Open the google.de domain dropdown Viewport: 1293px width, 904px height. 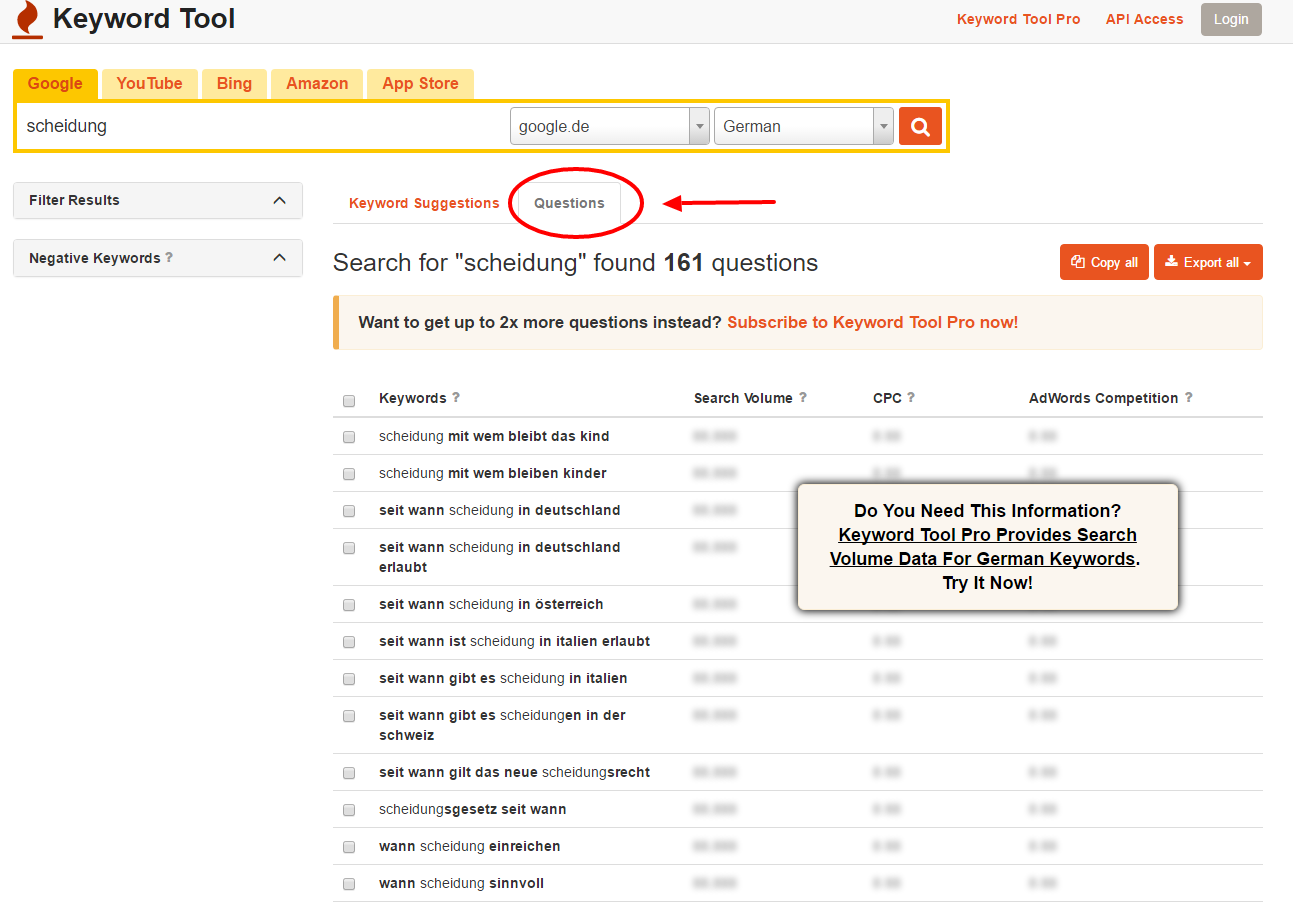point(609,127)
